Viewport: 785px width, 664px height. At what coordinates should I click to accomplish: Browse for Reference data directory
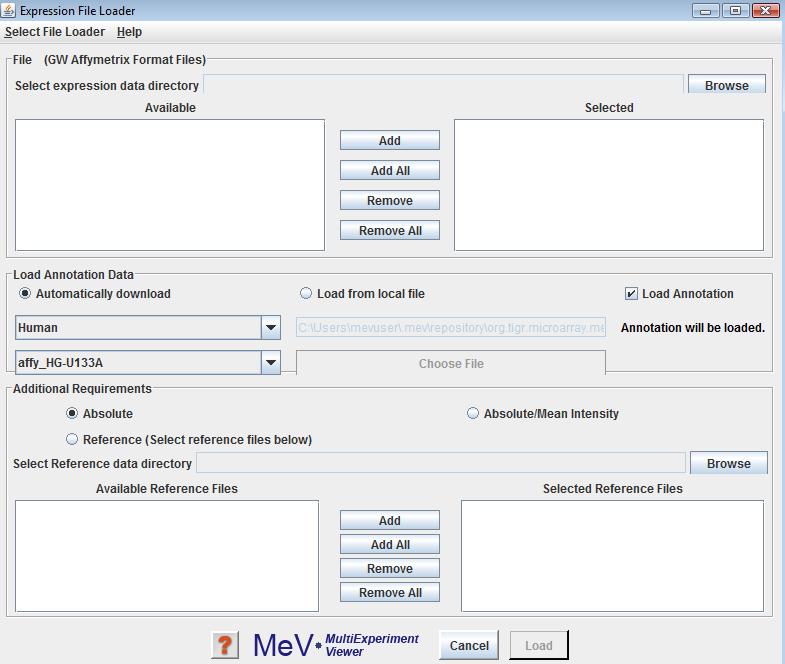click(x=728, y=463)
